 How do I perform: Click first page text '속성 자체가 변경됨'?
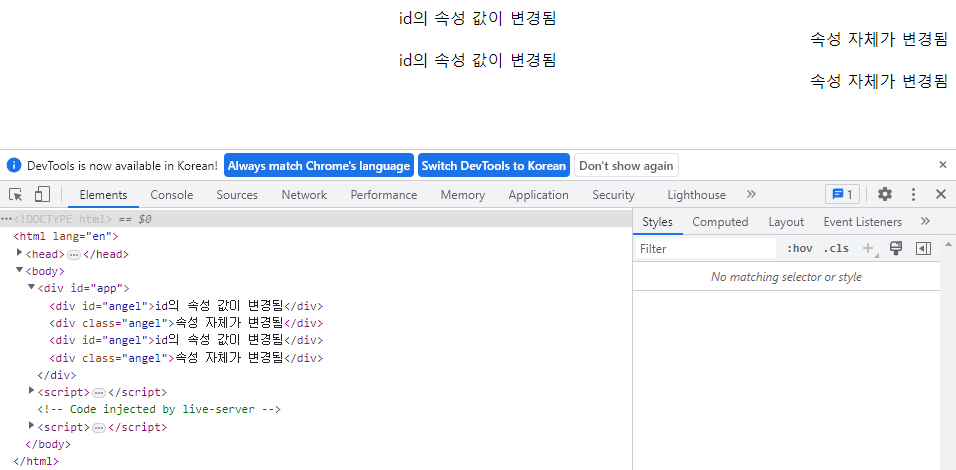879,39
